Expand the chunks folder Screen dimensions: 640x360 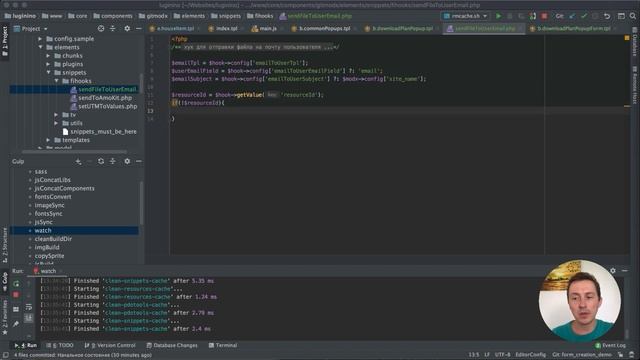(x=48, y=56)
